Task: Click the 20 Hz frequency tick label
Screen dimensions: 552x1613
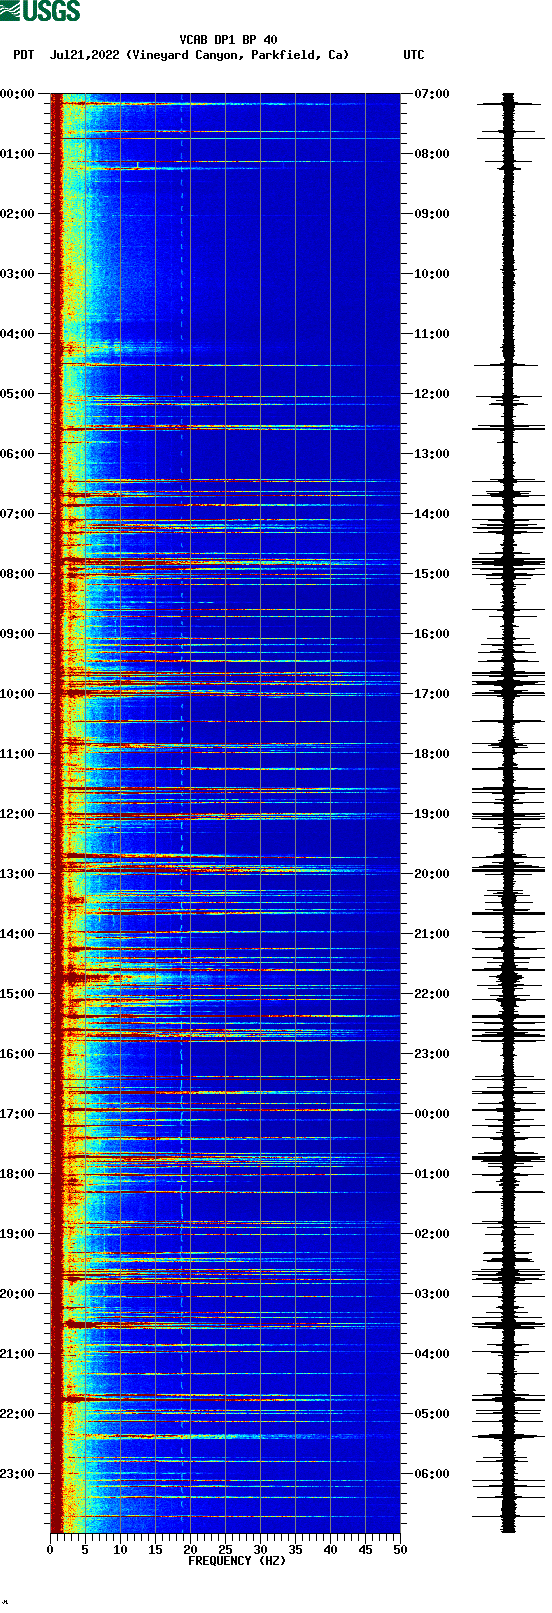Action: pos(190,1550)
